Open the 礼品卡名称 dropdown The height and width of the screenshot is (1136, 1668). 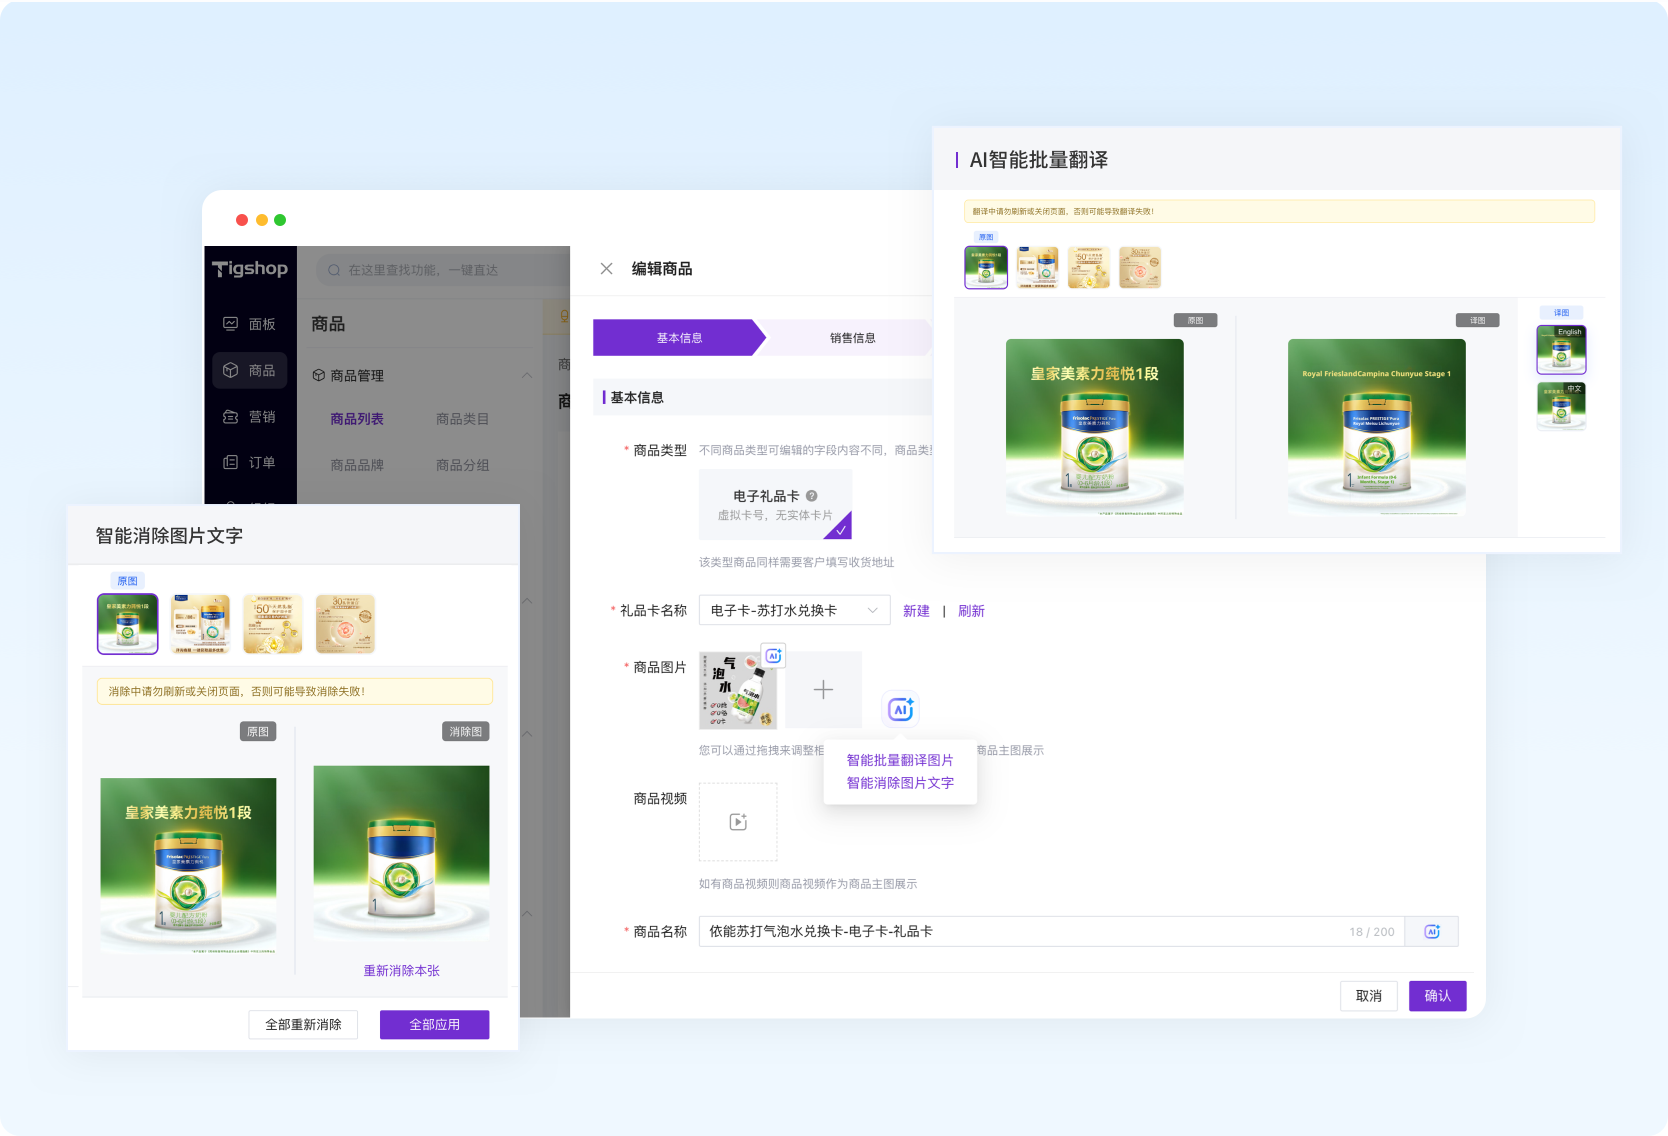click(x=794, y=611)
